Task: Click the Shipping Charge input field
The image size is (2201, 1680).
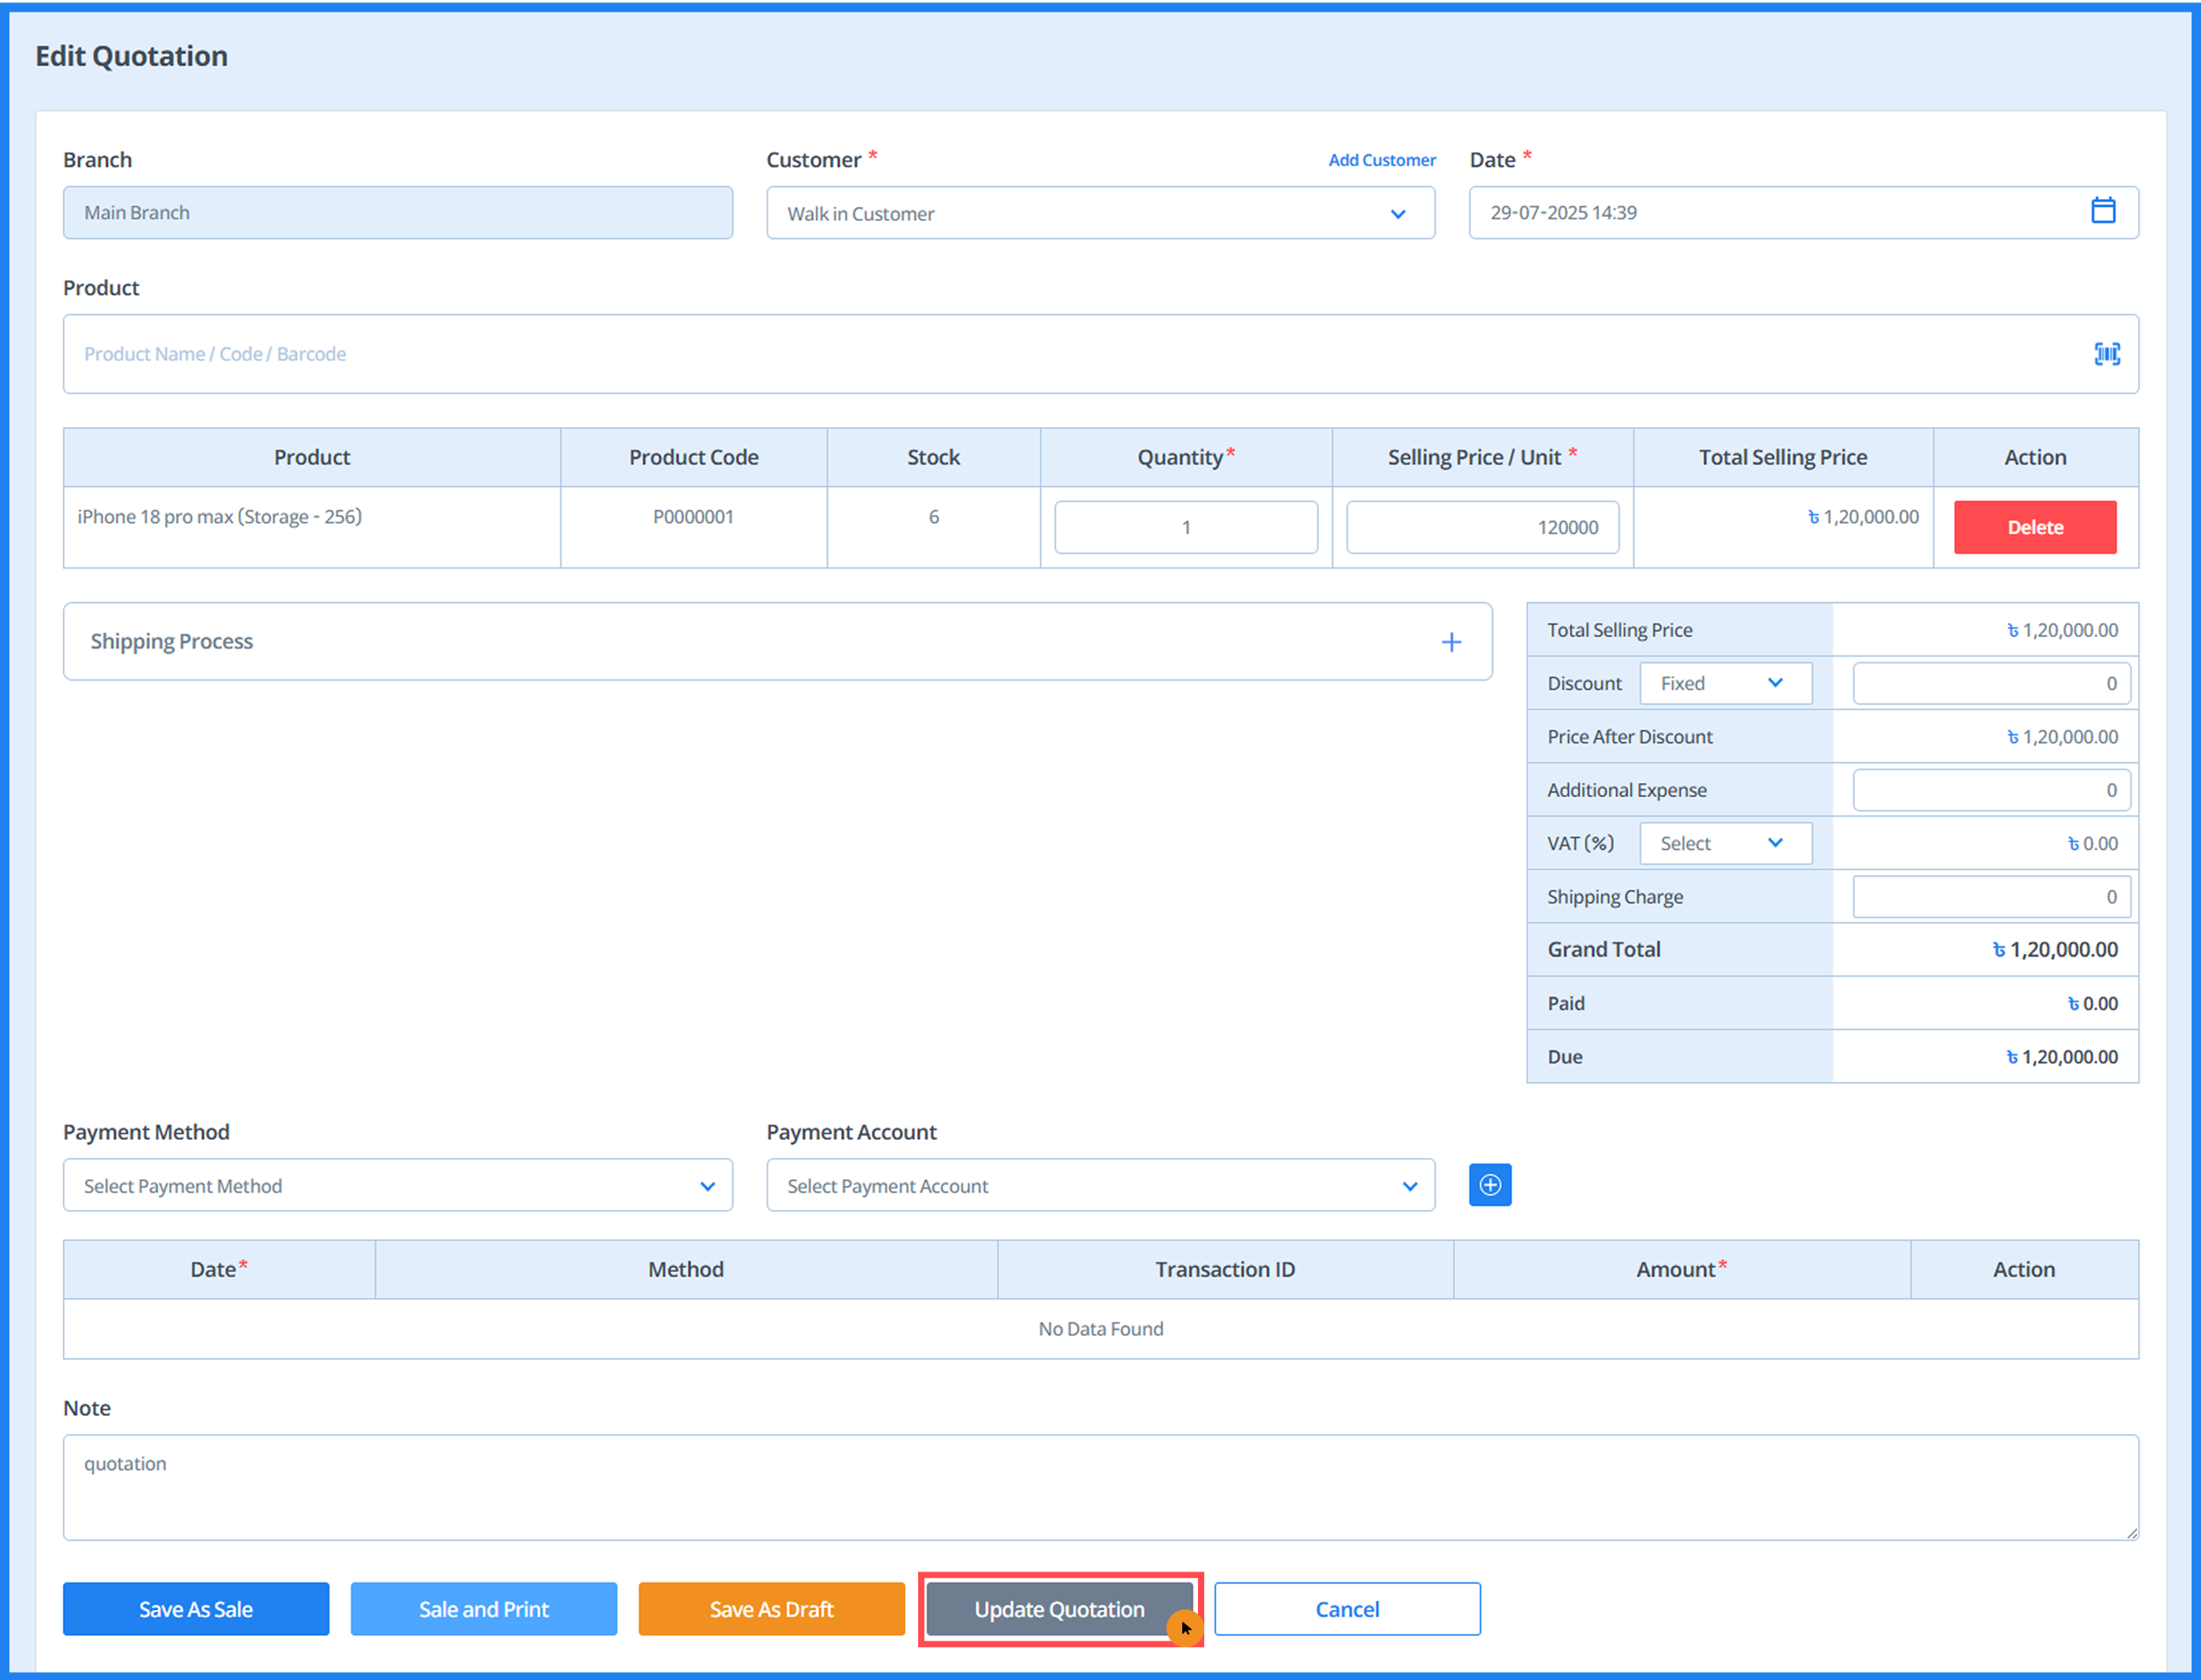Action: pos(1990,897)
